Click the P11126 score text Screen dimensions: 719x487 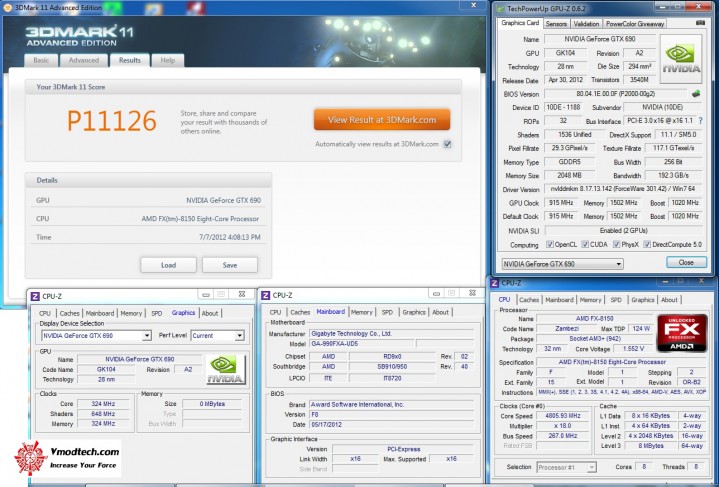112,121
